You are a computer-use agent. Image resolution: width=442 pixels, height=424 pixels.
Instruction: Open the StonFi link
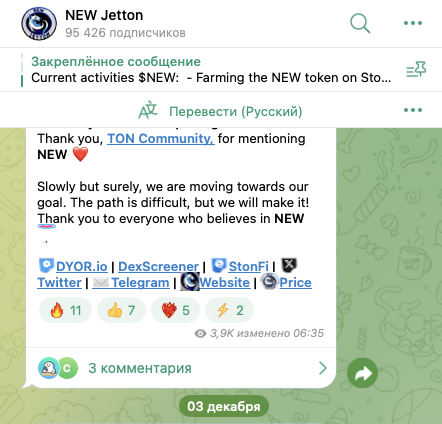coord(249,266)
